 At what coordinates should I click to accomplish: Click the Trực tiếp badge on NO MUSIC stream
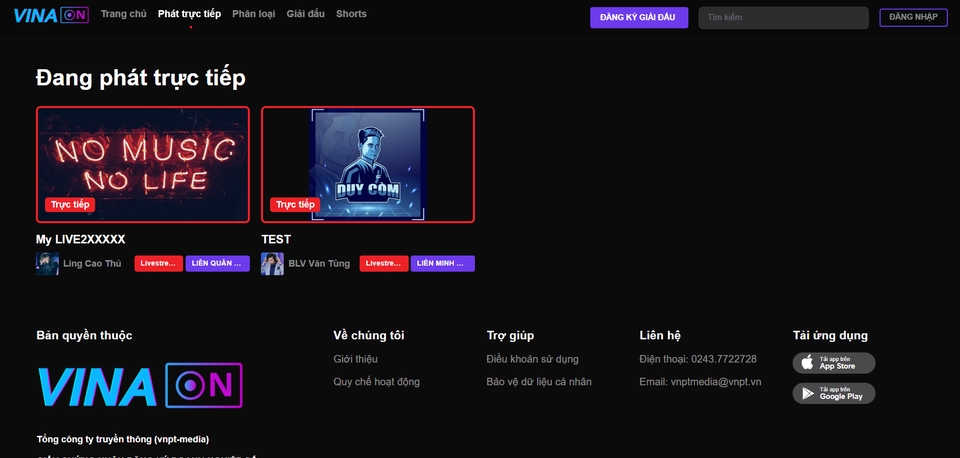tap(70, 205)
